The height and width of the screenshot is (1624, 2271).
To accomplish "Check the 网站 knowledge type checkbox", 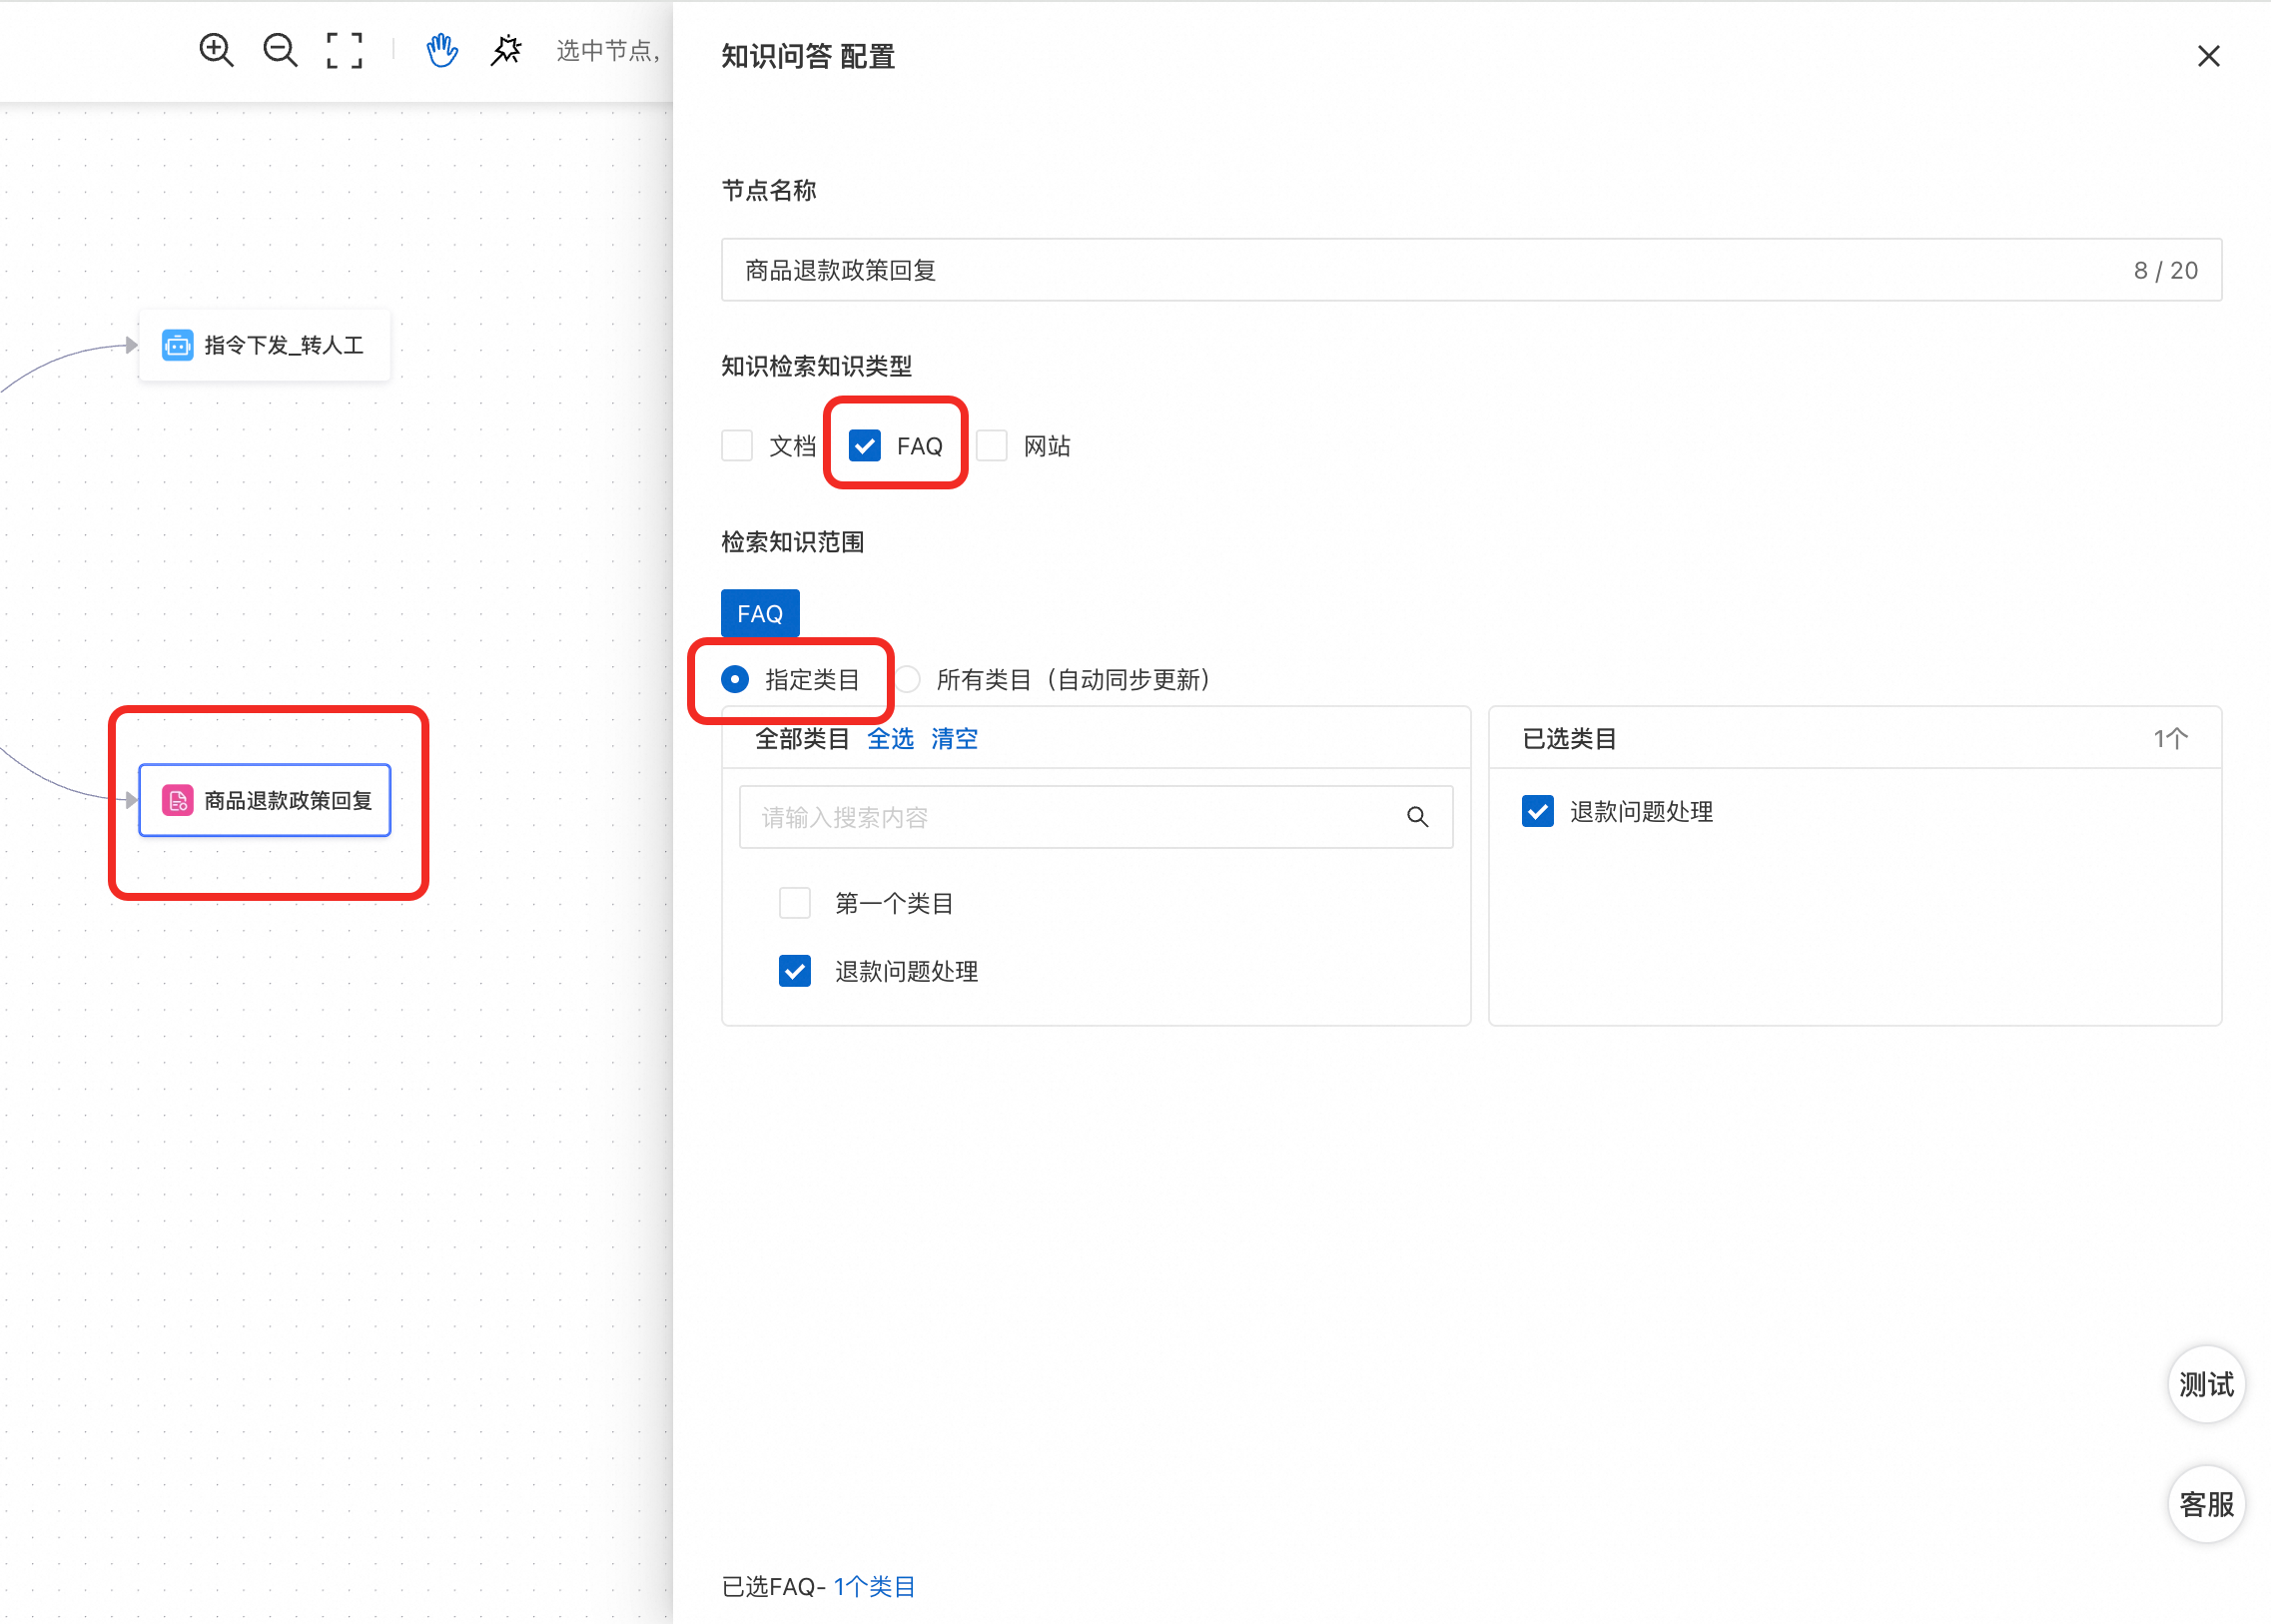I will click(x=991, y=446).
